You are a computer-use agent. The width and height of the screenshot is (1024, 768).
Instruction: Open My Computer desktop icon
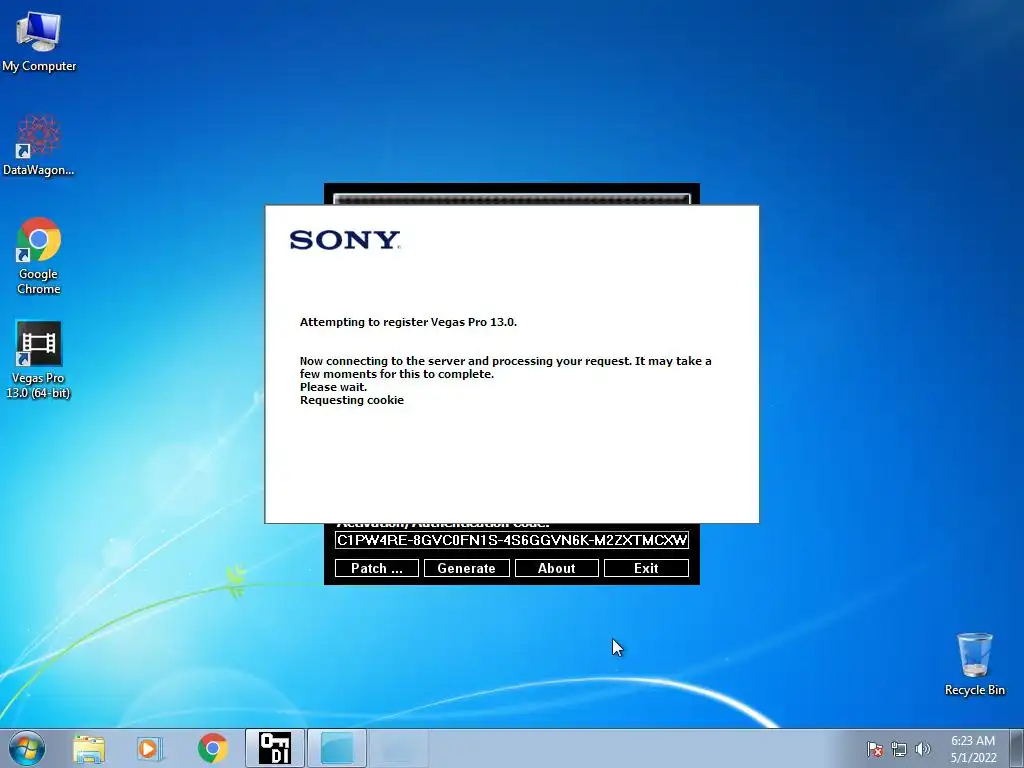point(39,40)
